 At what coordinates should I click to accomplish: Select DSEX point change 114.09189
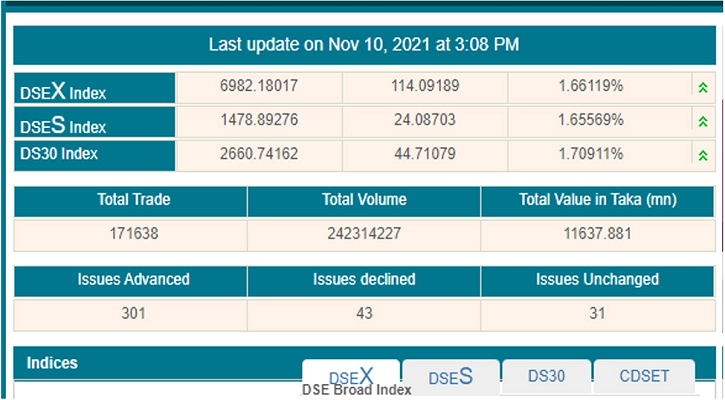425,86
